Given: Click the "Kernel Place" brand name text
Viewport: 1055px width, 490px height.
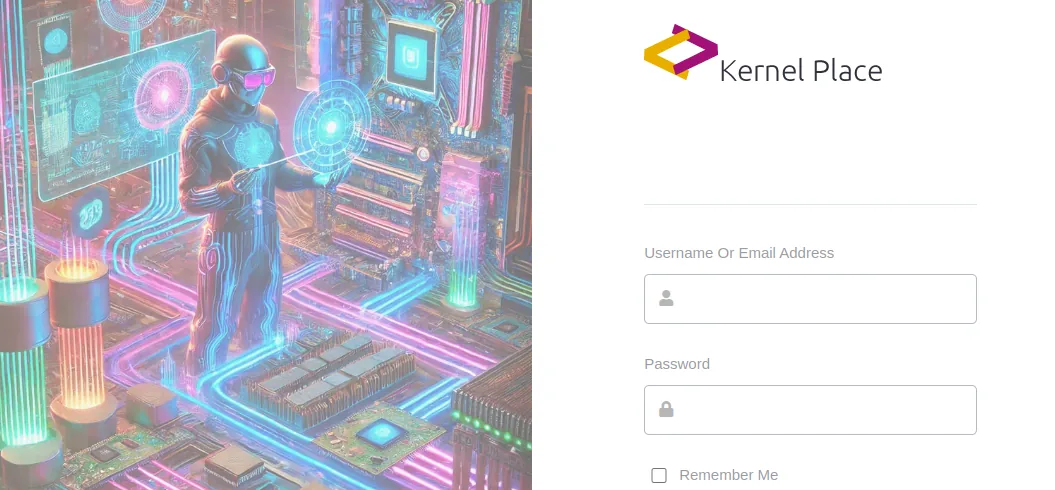Looking at the screenshot, I should tap(801, 71).
